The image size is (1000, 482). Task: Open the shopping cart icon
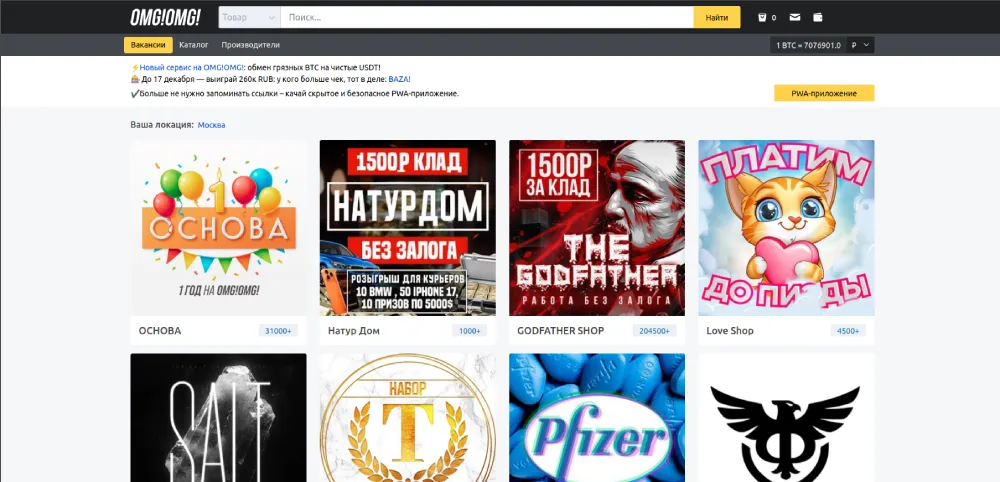[x=763, y=17]
